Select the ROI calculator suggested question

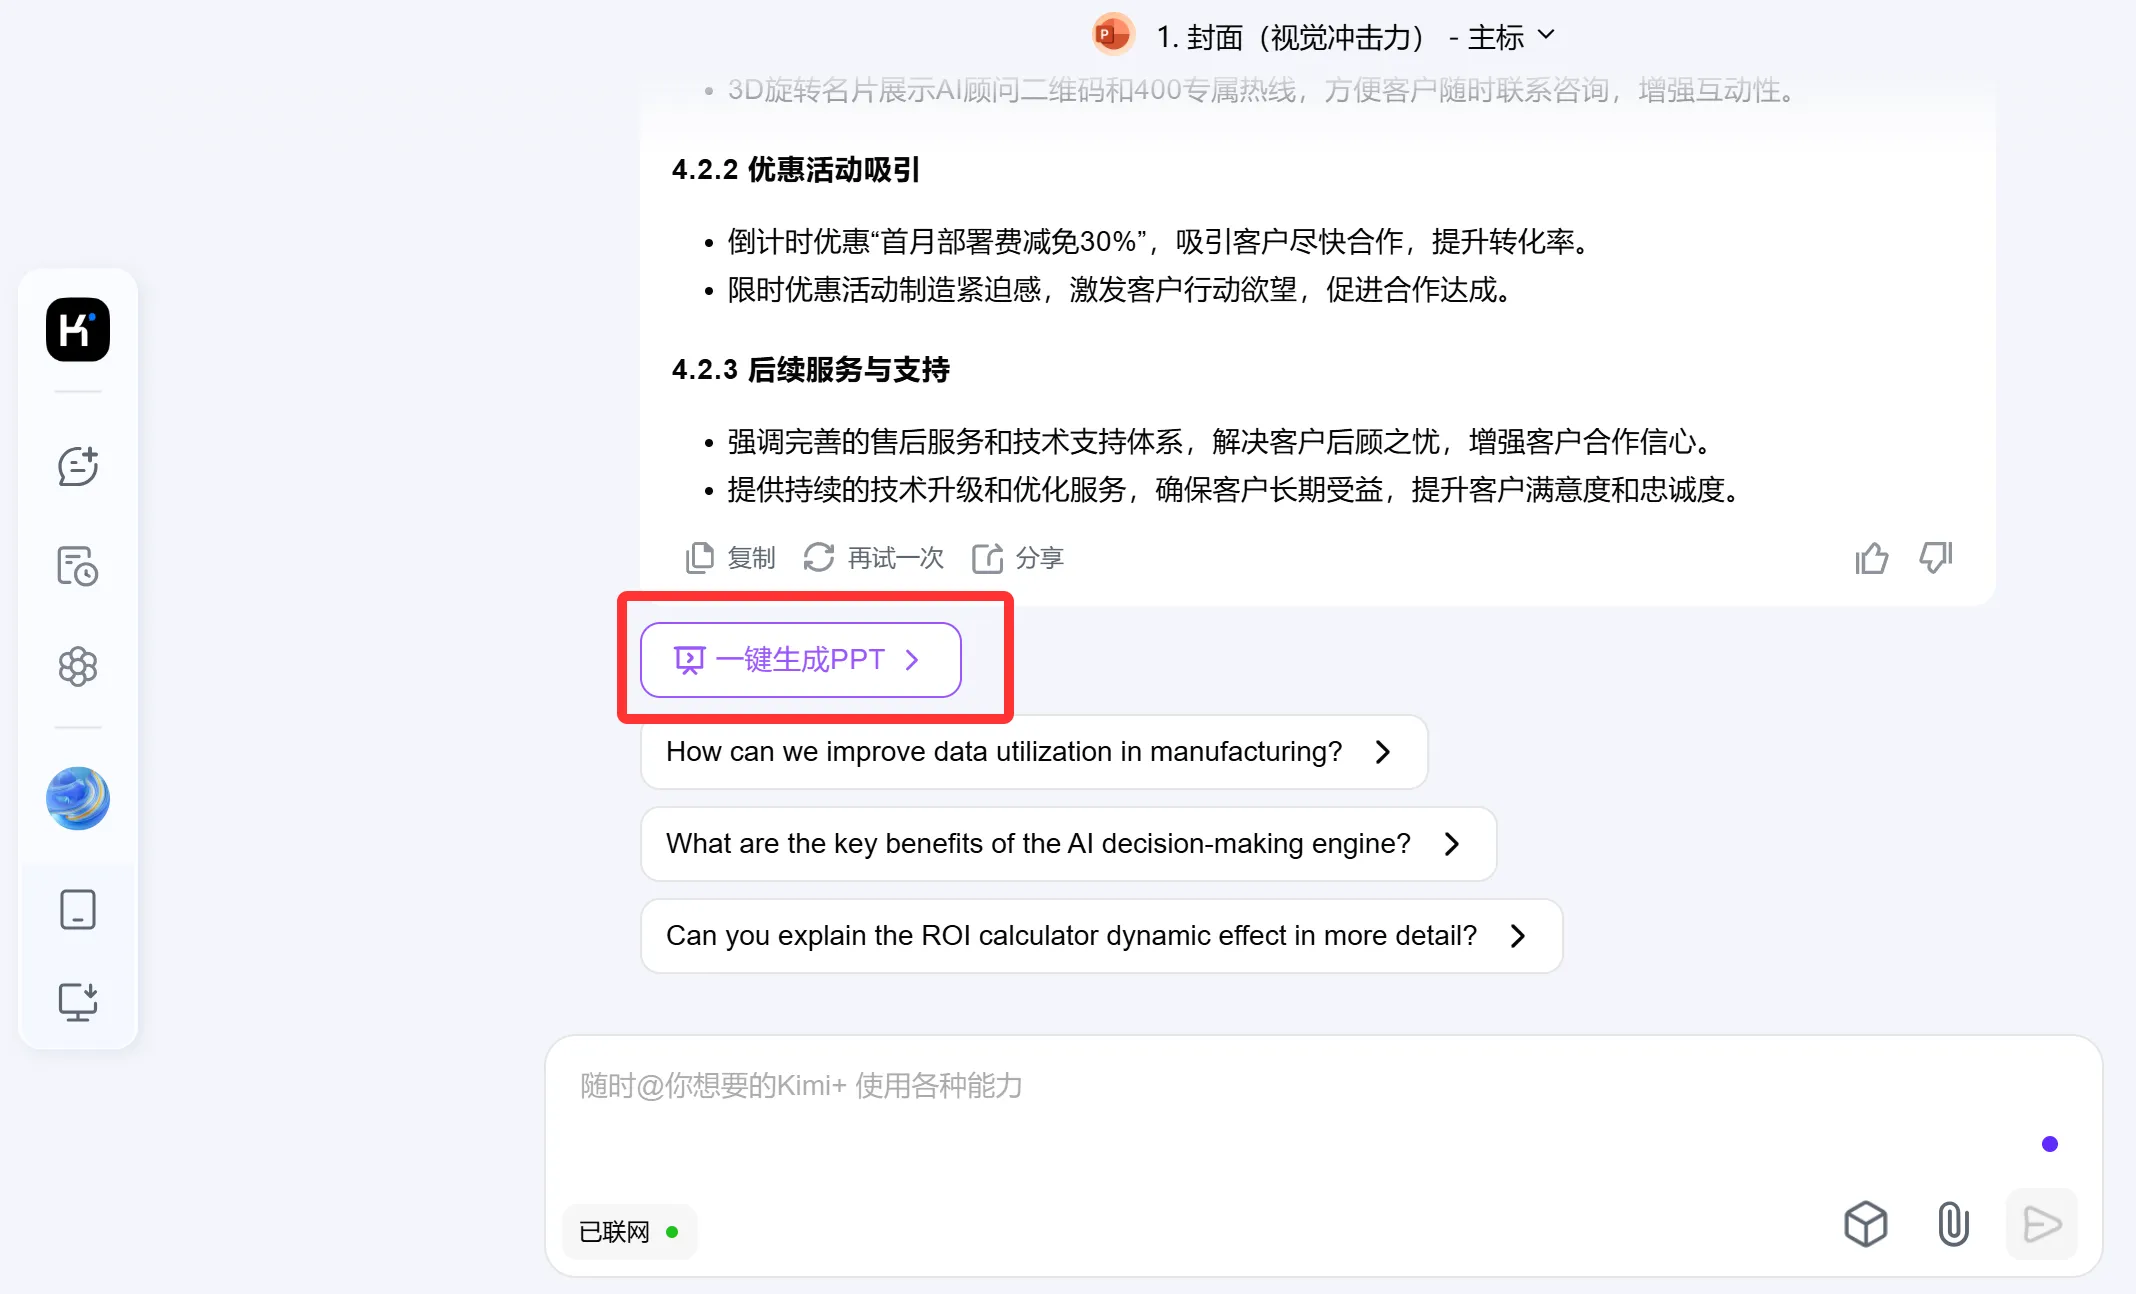coord(1101,936)
